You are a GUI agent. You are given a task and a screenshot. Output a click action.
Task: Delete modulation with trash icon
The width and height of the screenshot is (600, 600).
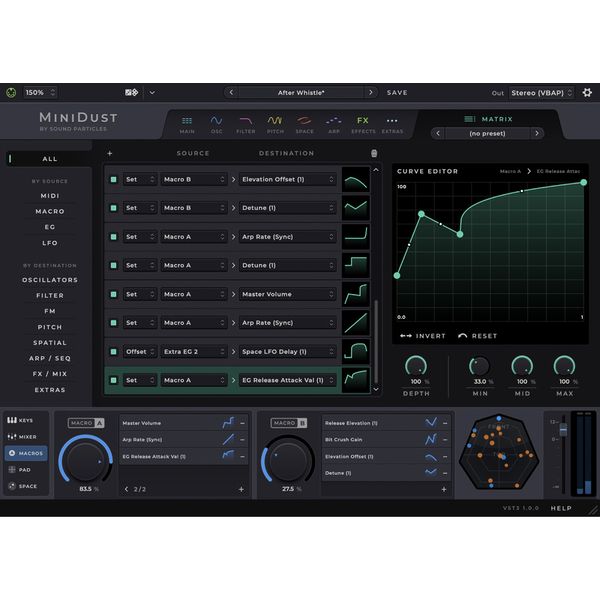pos(374,154)
